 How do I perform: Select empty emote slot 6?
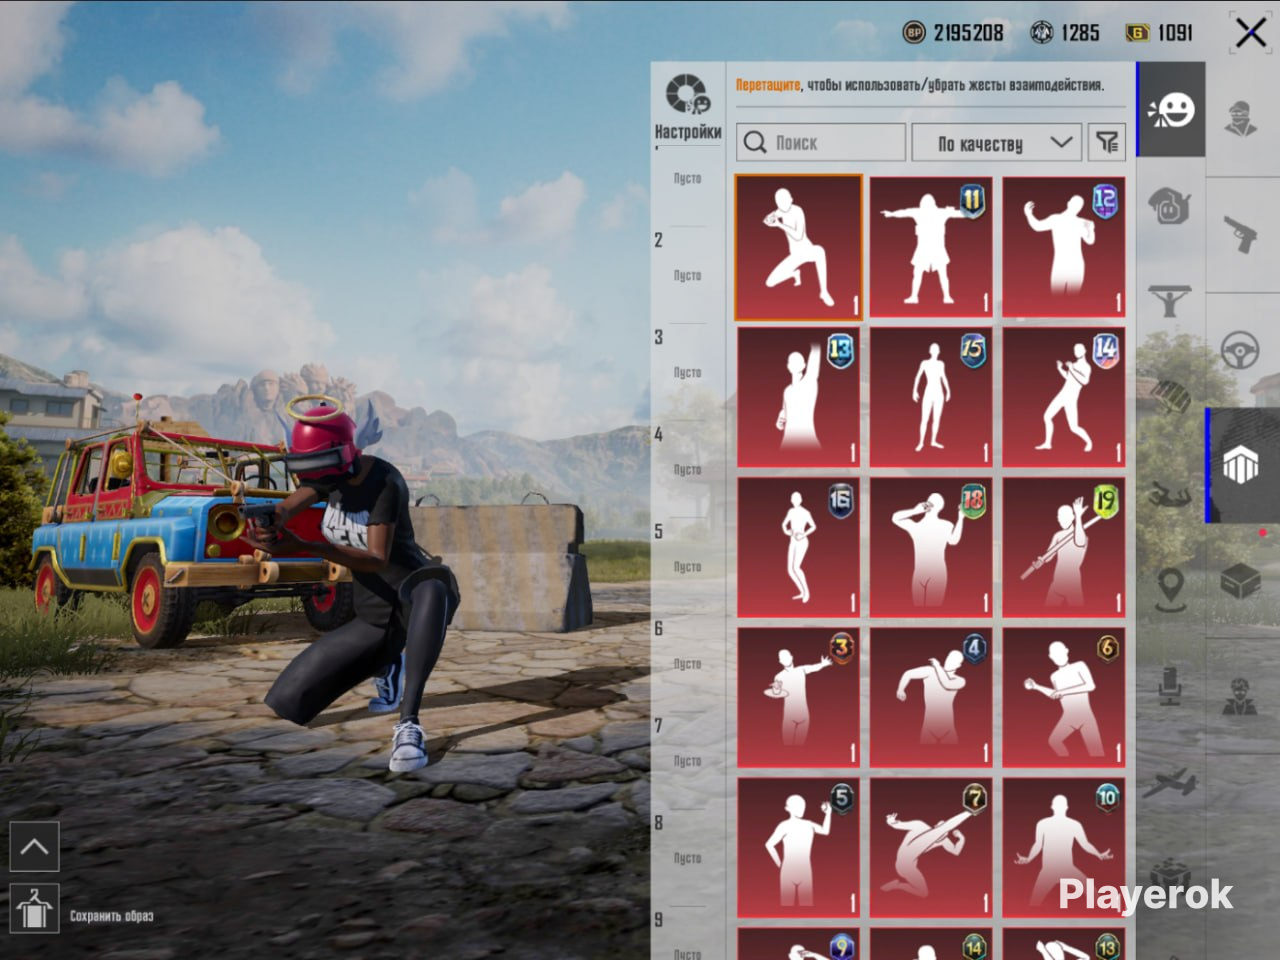(687, 663)
